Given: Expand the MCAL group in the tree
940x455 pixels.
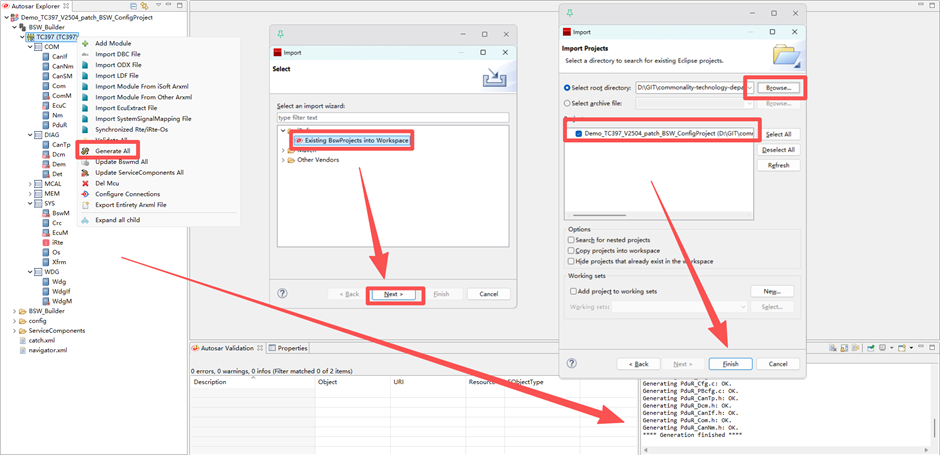Looking at the screenshot, I should click(29, 184).
